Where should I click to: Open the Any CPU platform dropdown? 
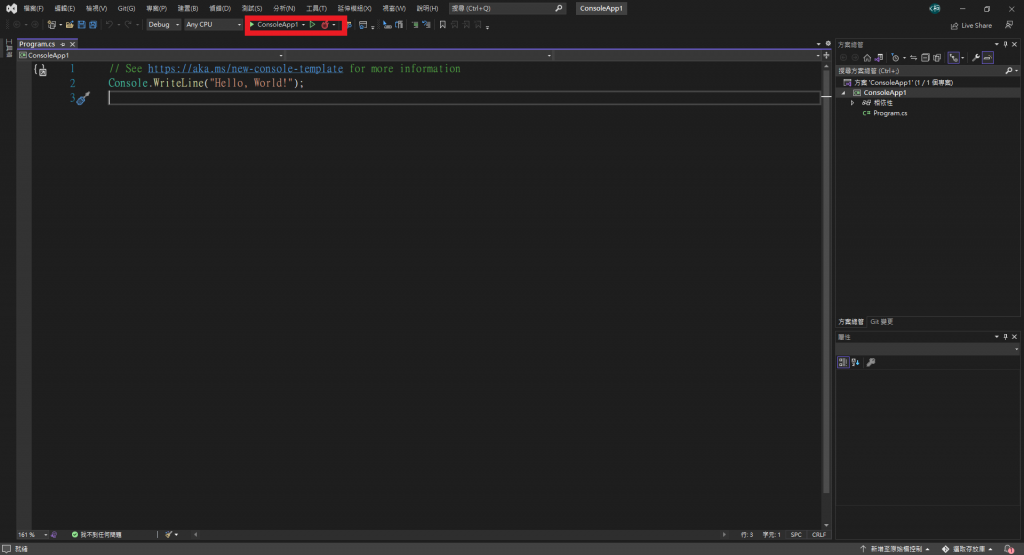(213, 24)
